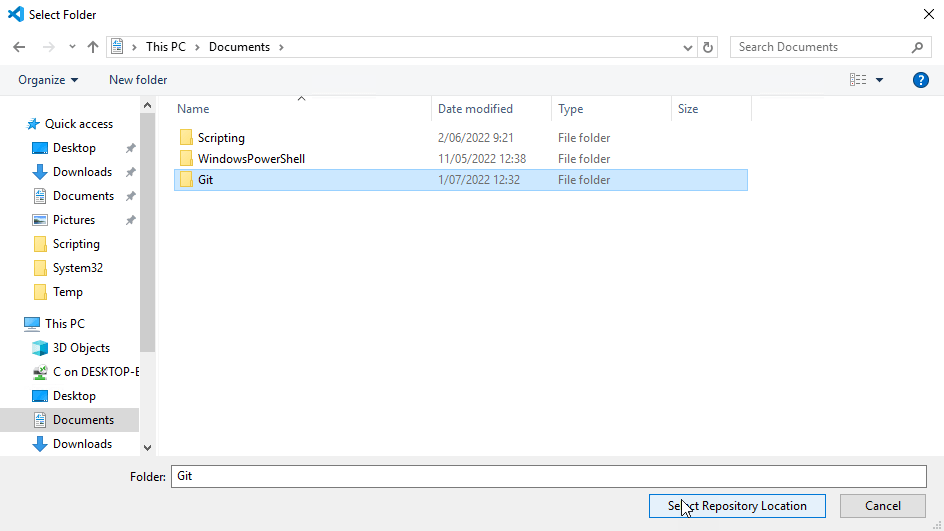The height and width of the screenshot is (531, 944).
Task: Cancel the folder selection dialog
Action: click(x=883, y=506)
